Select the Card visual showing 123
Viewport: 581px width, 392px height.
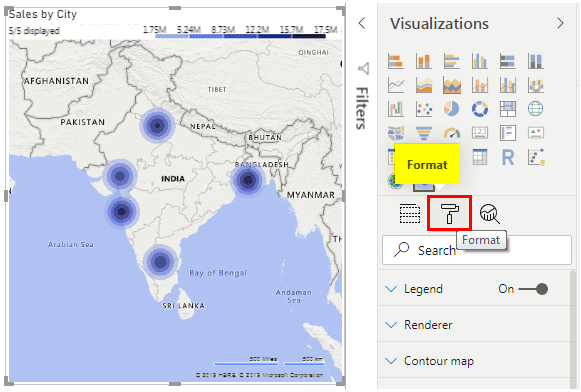(x=479, y=133)
